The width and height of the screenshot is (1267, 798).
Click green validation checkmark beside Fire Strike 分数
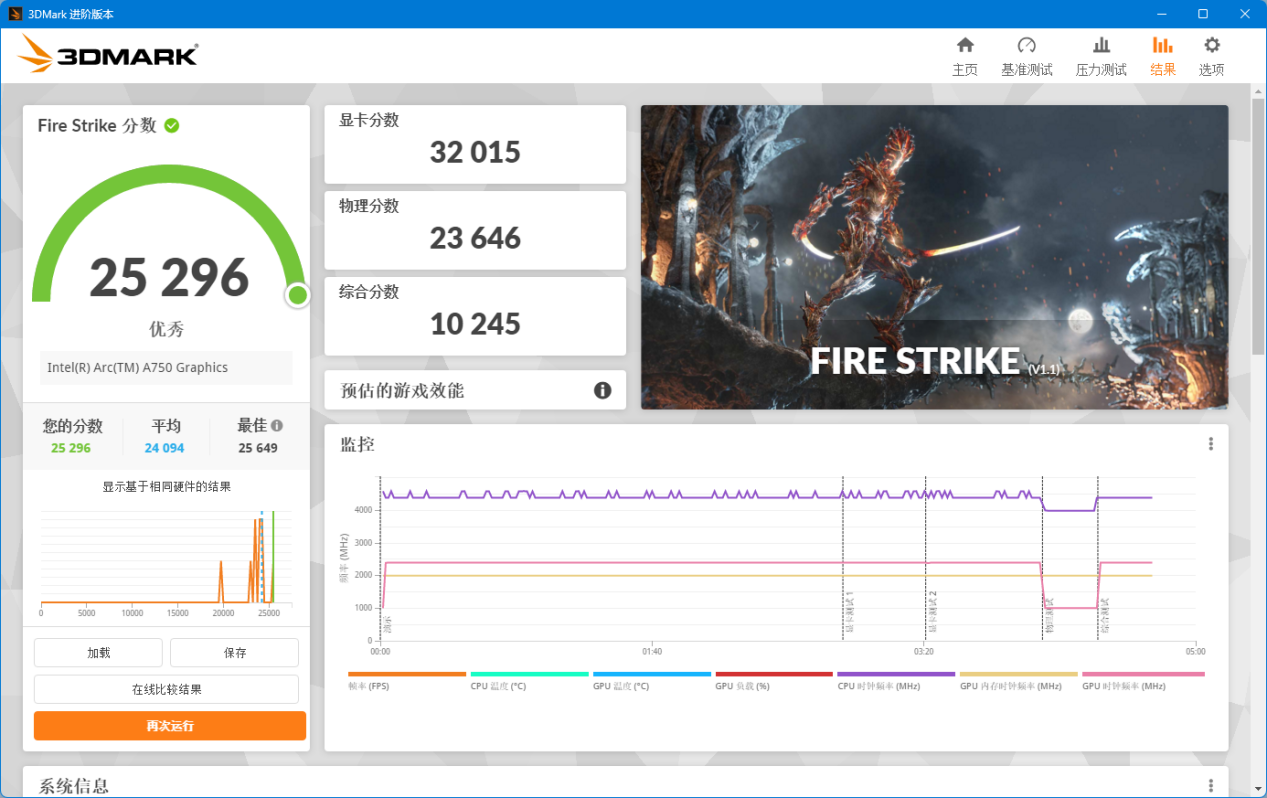click(172, 125)
